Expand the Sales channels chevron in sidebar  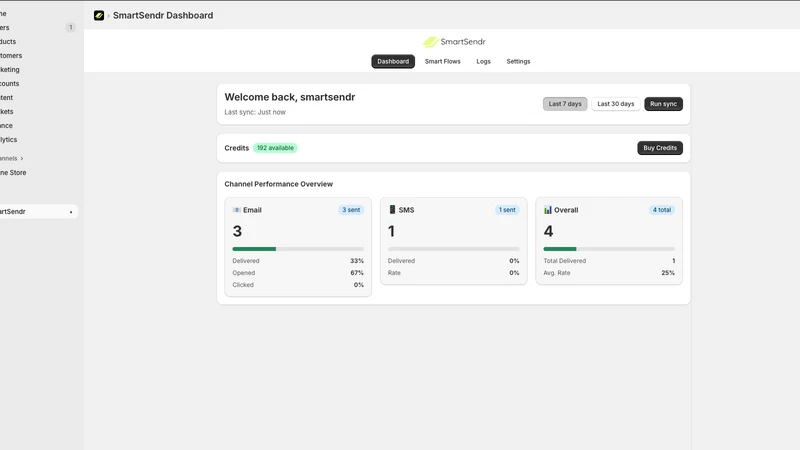pyautogui.click(x=22, y=159)
